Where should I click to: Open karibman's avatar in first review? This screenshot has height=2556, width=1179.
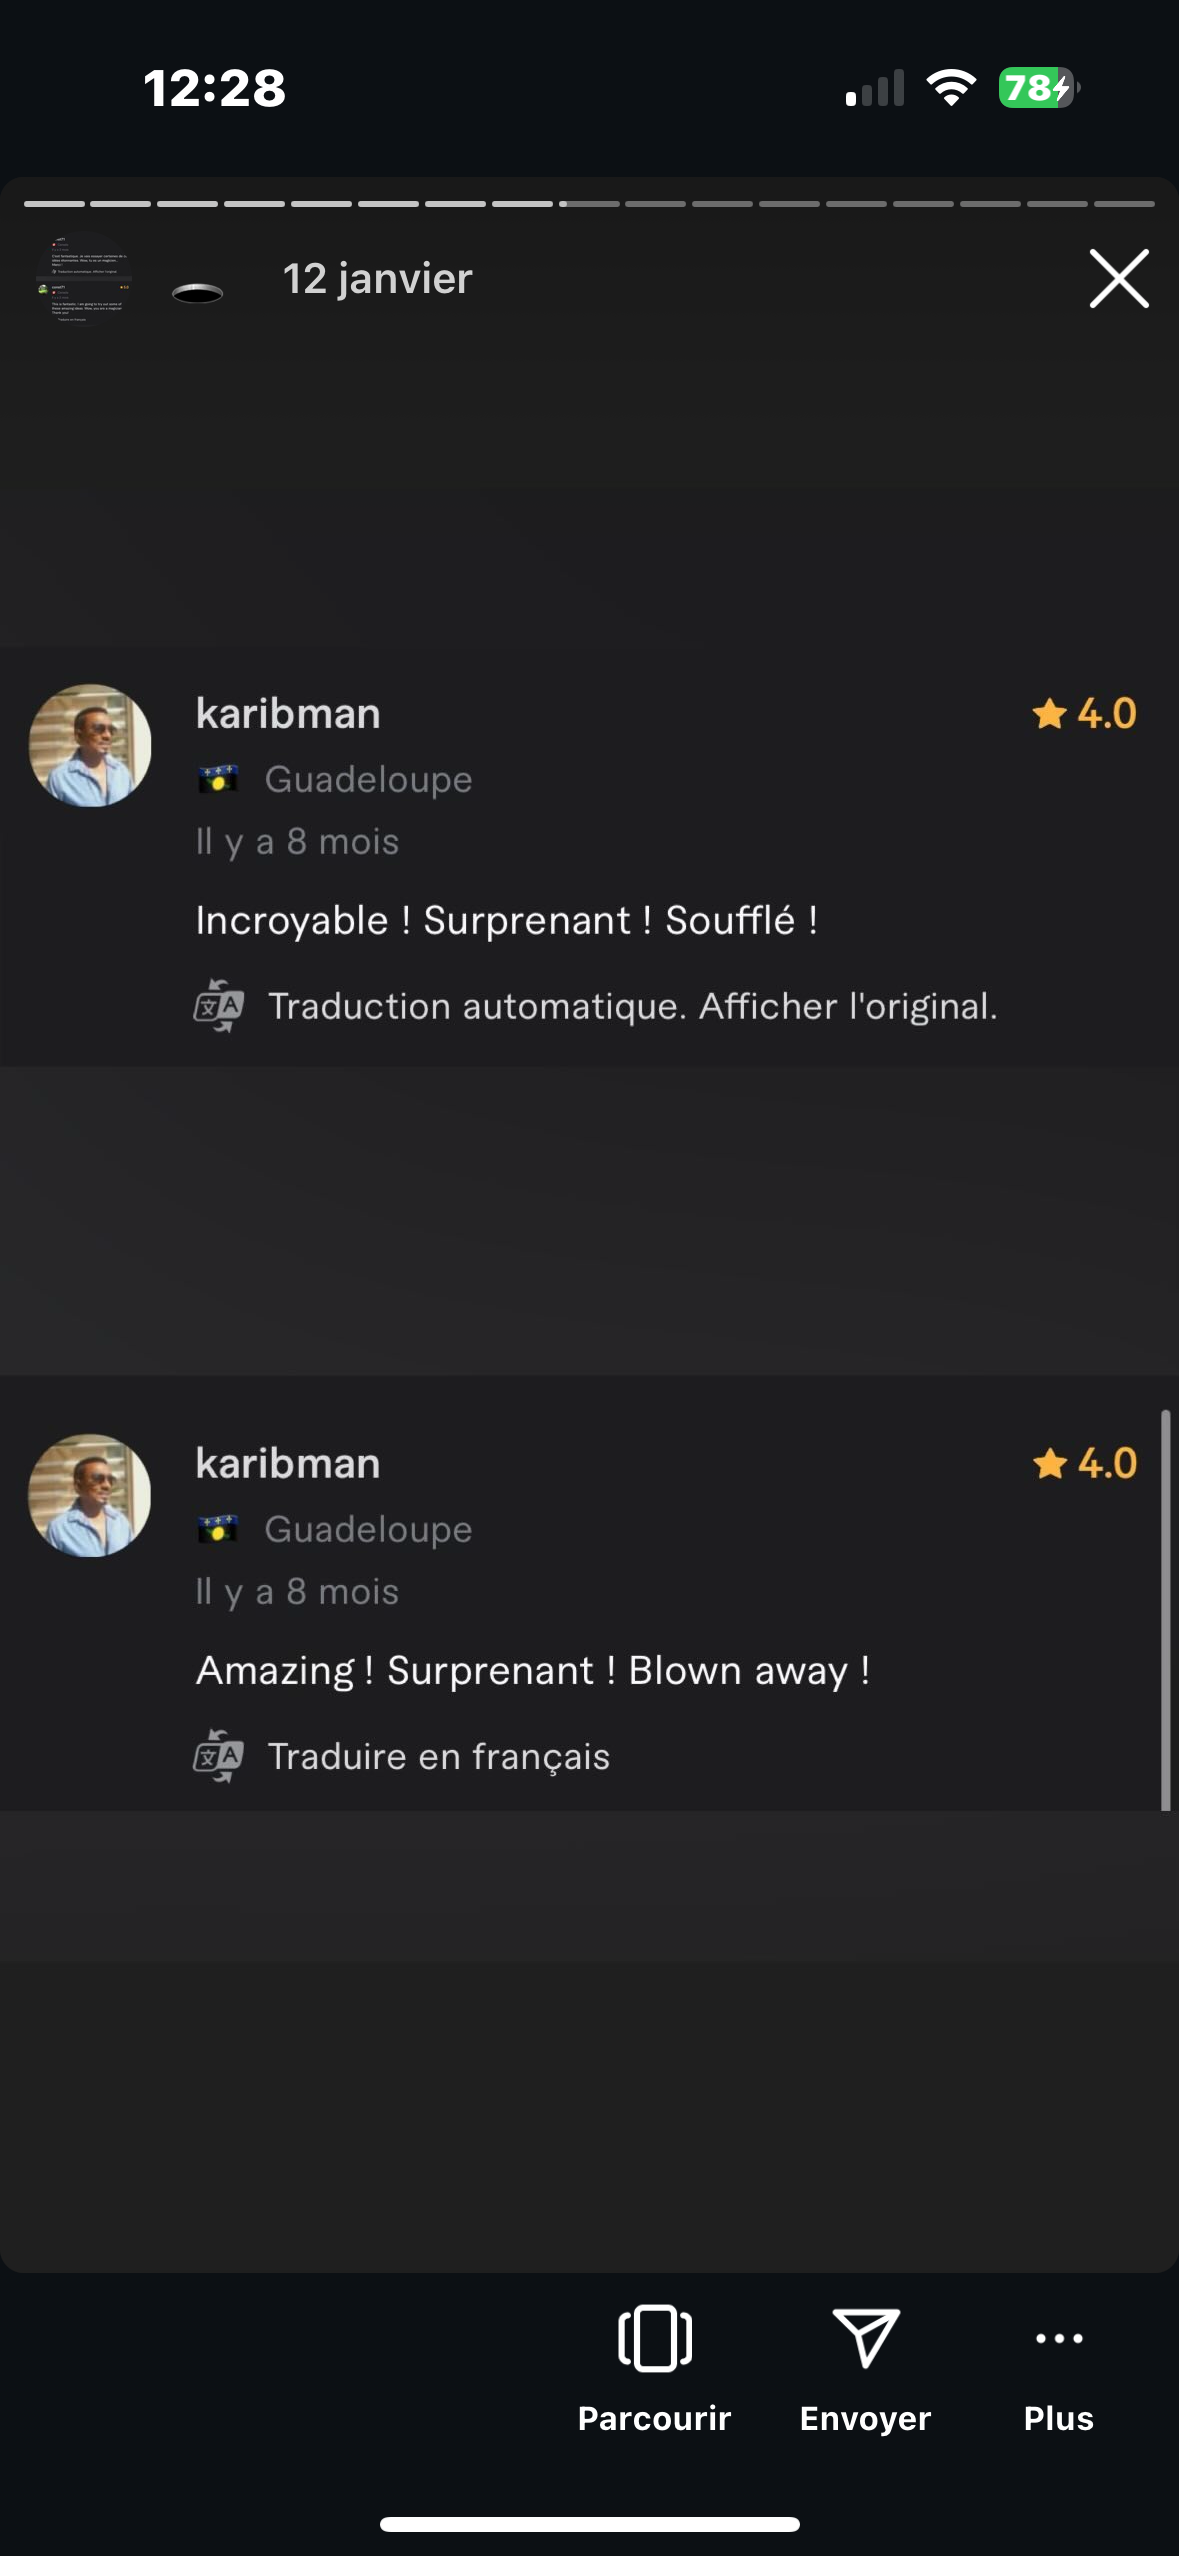[90, 745]
